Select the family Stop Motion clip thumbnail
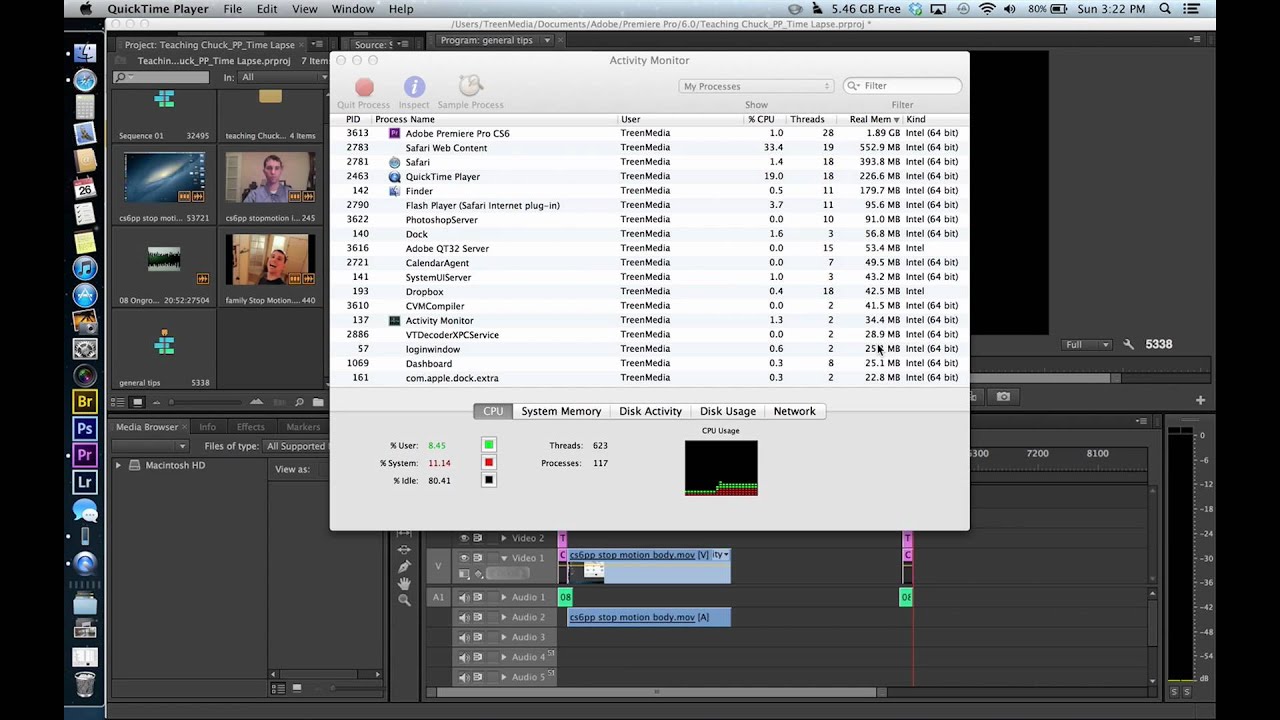Image resolution: width=1280 pixels, height=720 pixels. (x=270, y=260)
